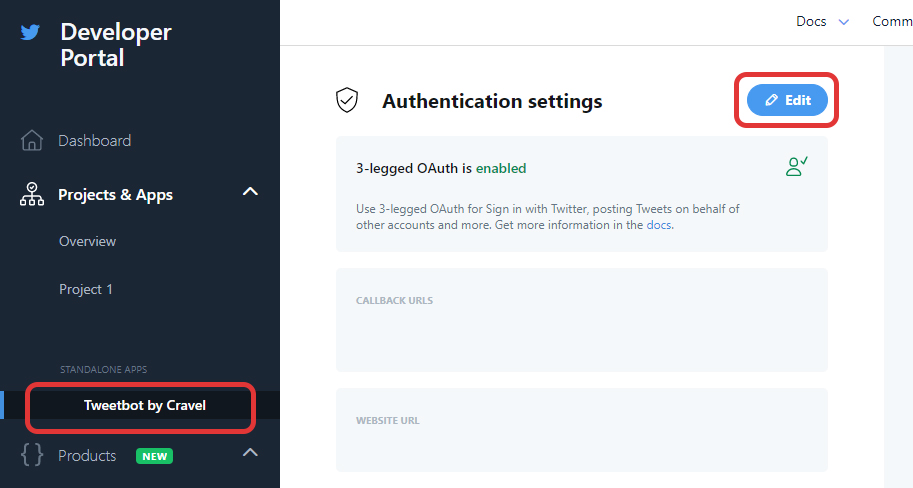Click the Projects & Apps hierarchy icon
The image size is (913, 488).
pyautogui.click(x=31, y=195)
